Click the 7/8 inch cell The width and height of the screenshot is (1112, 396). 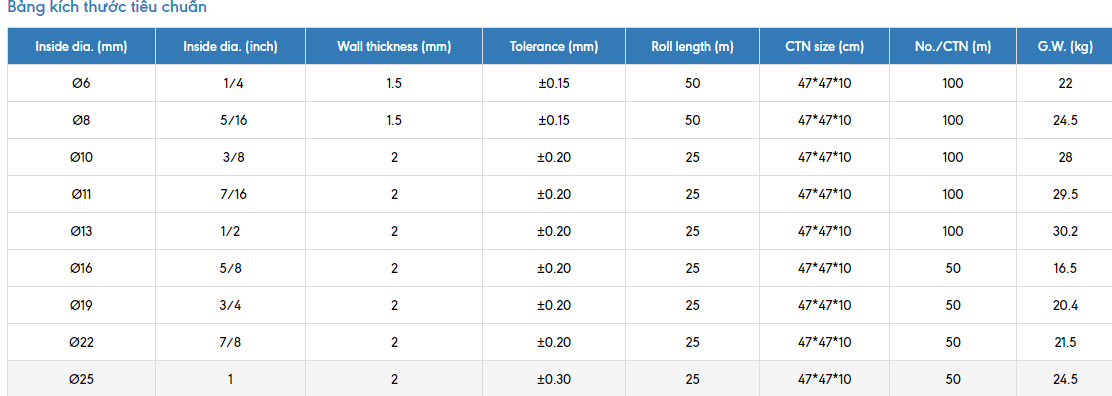(230, 341)
